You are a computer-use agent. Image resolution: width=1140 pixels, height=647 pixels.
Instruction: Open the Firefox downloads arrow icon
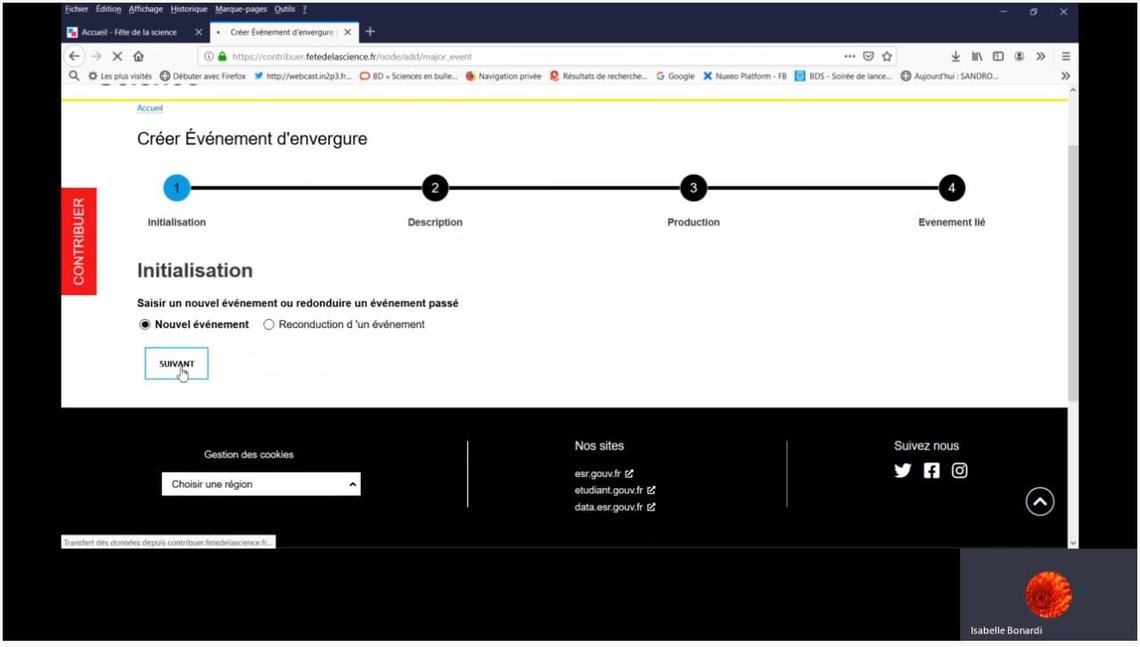click(955, 57)
